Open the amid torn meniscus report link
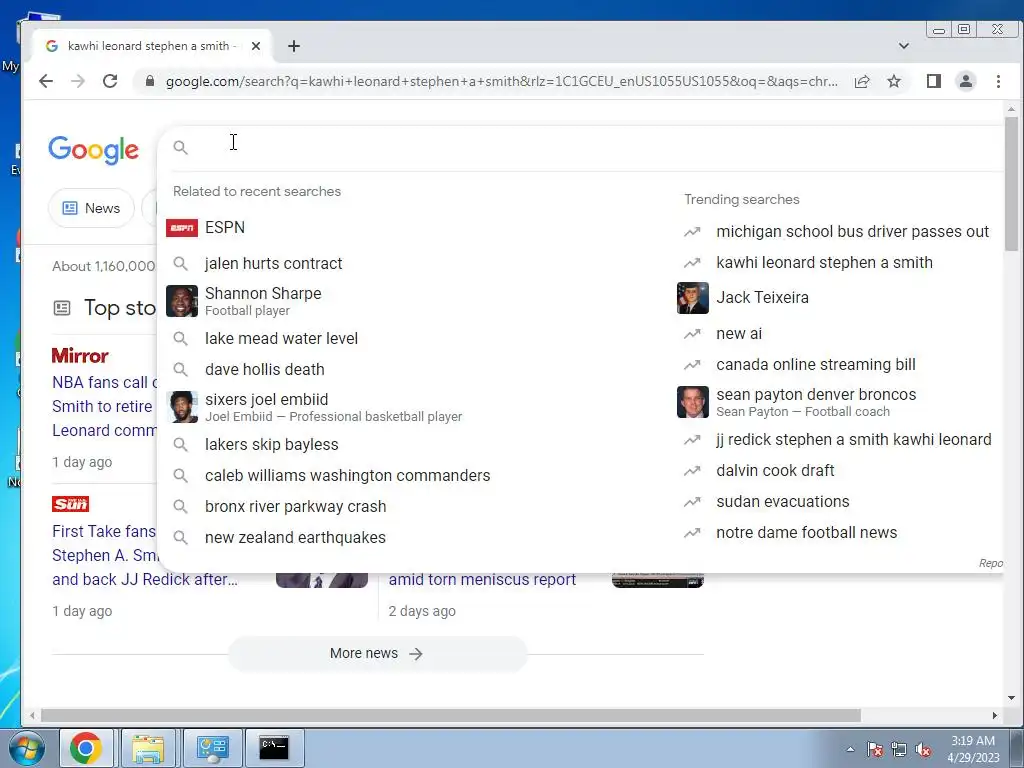 tap(482, 579)
